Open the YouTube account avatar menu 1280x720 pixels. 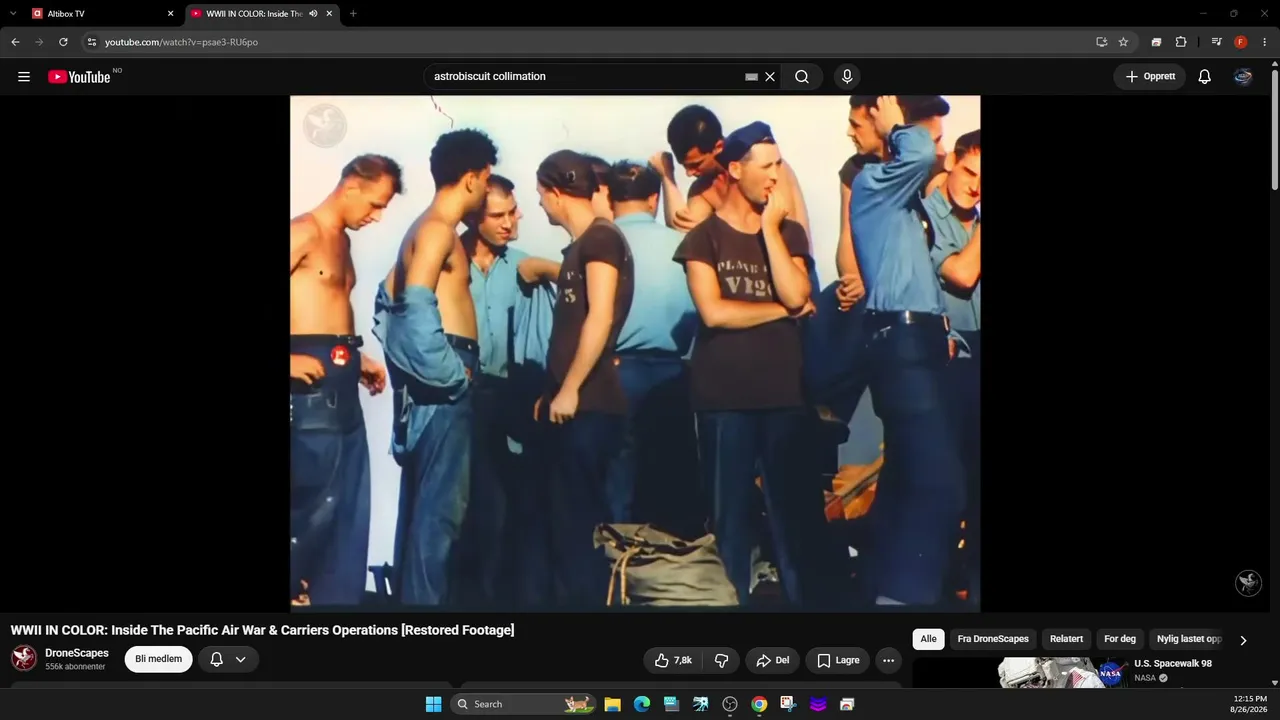click(1243, 77)
